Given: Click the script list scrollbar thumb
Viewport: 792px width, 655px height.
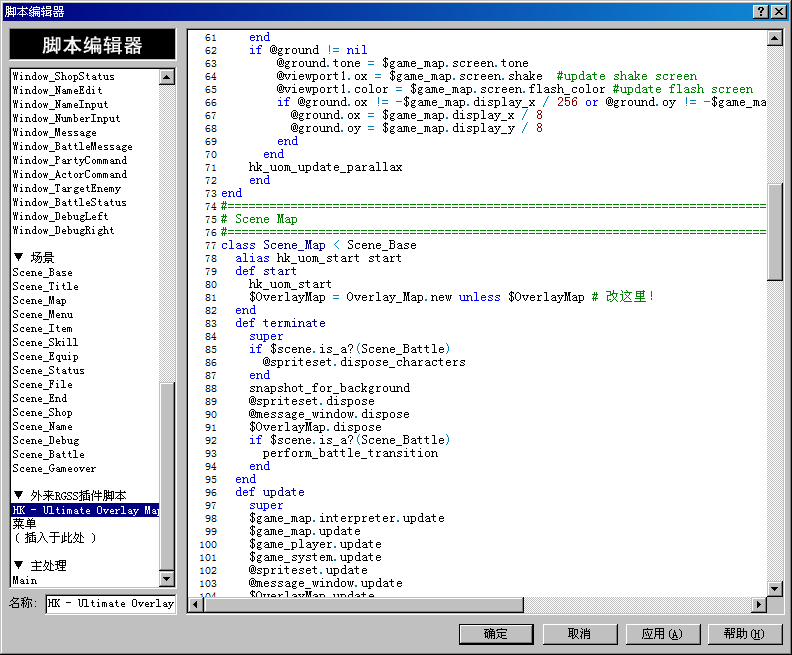Looking at the screenshot, I should point(167,476).
